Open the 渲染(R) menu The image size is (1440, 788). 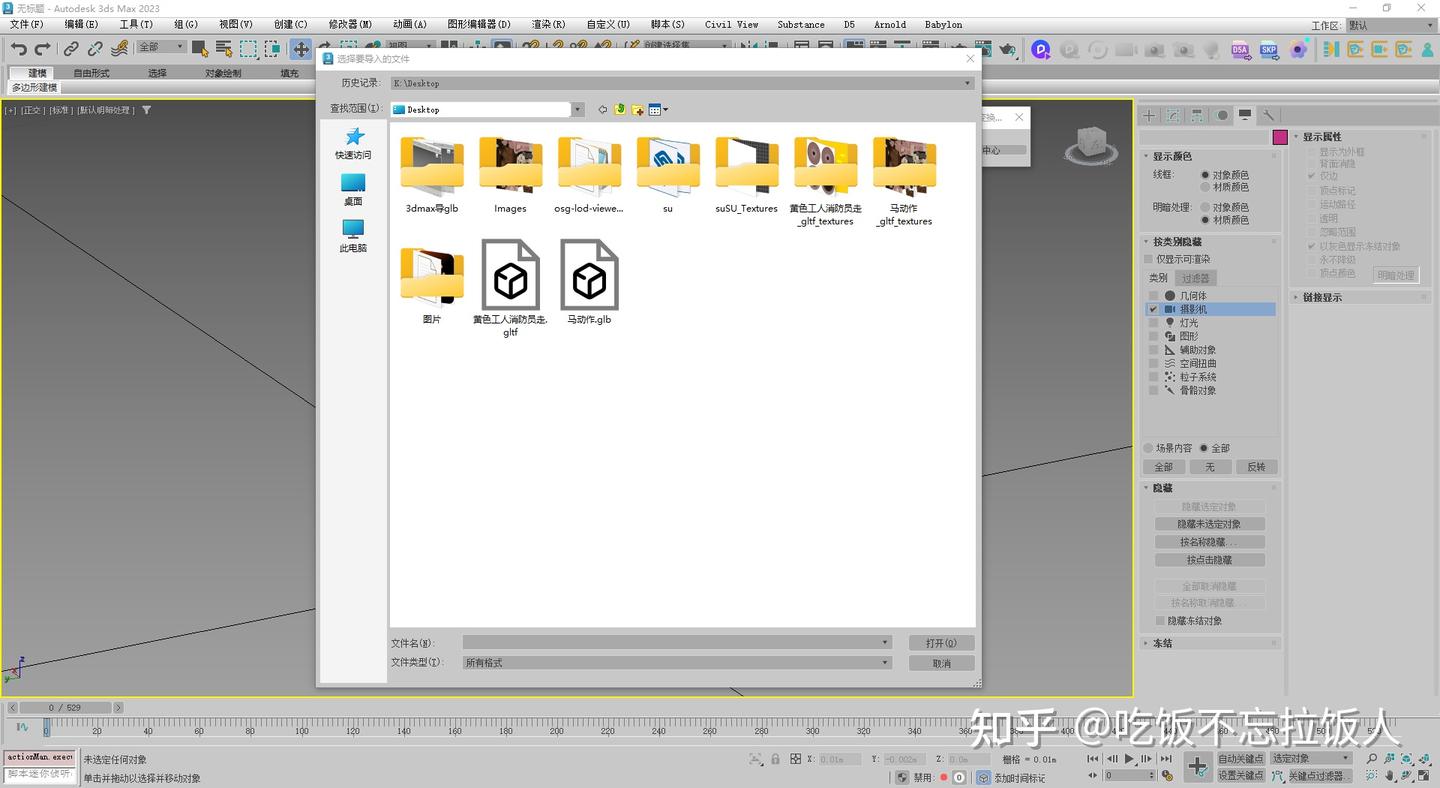(x=548, y=24)
